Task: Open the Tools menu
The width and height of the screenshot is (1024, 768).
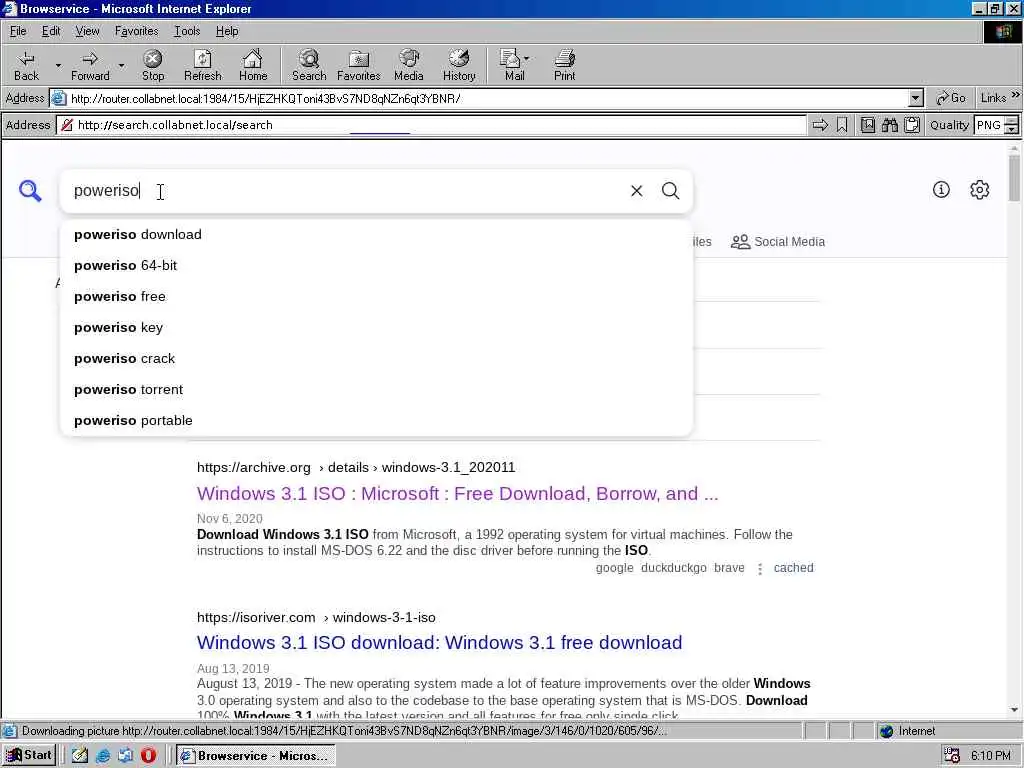Action: coord(187,31)
